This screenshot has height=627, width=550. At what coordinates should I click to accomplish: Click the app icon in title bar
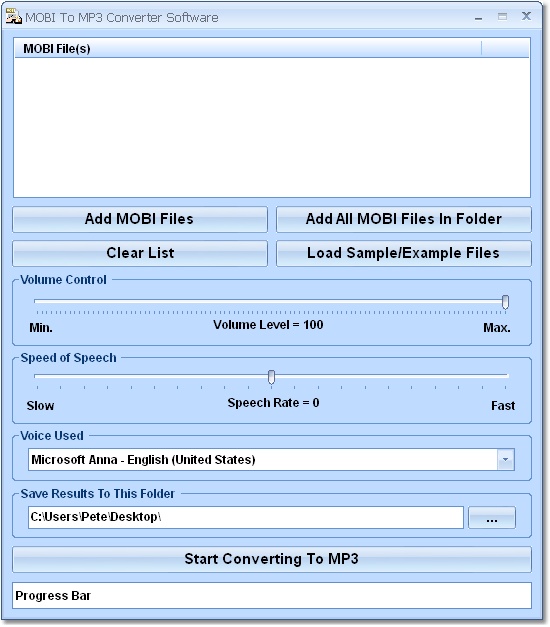(14, 17)
